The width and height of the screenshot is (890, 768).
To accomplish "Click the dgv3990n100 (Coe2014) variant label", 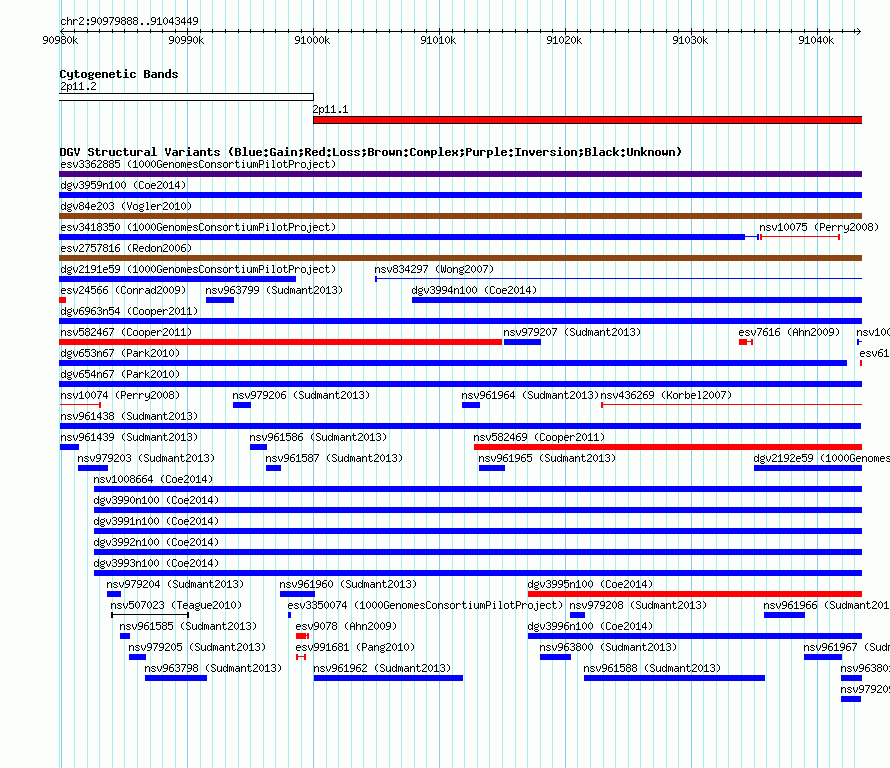I will click(156, 501).
